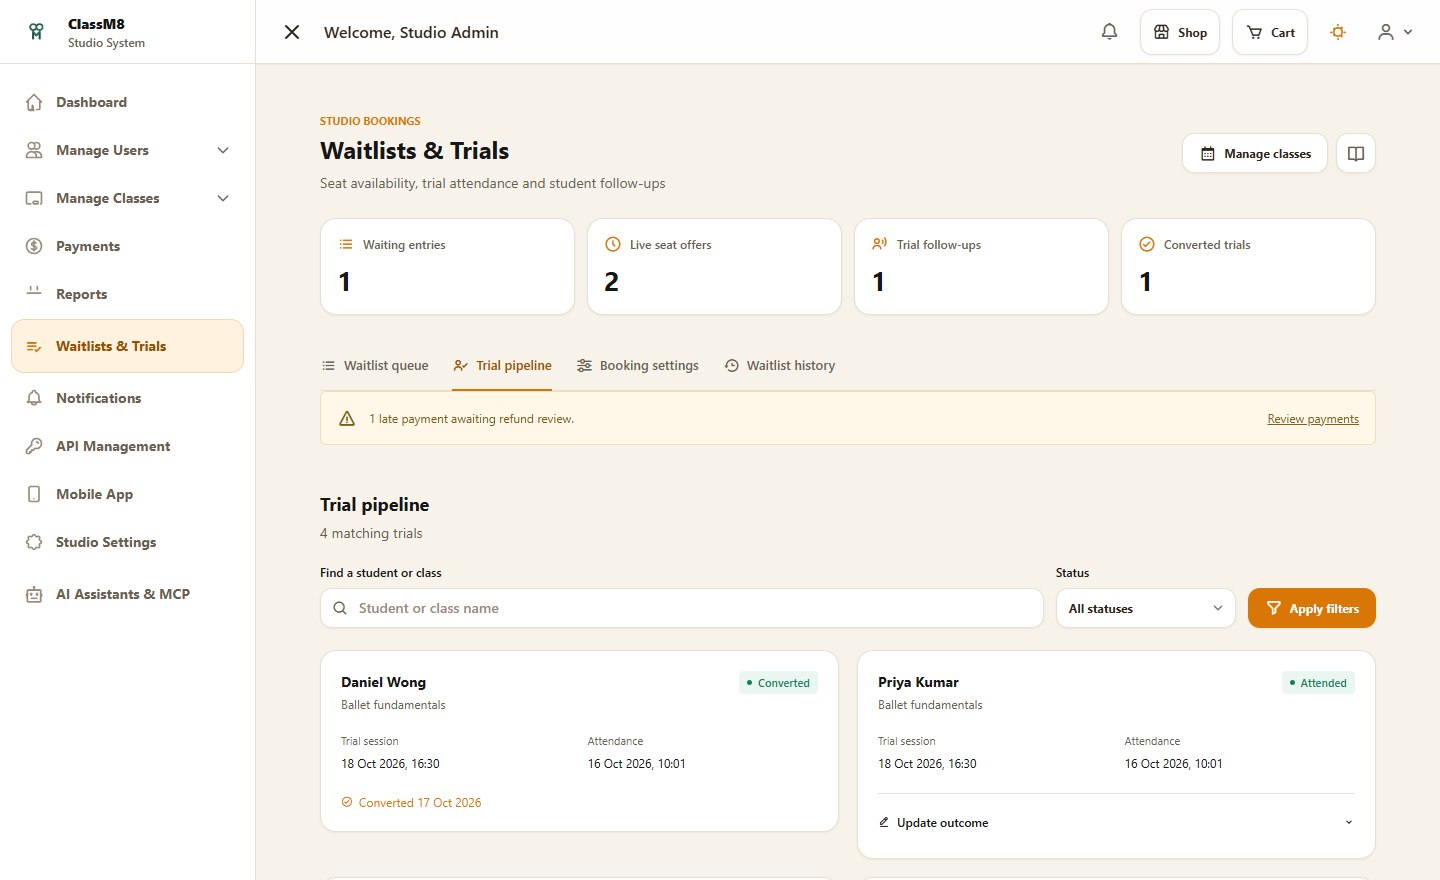The width and height of the screenshot is (1440, 880).
Task: Click the Converted trials card
Action: pyautogui.click(x=1248, y=266)
